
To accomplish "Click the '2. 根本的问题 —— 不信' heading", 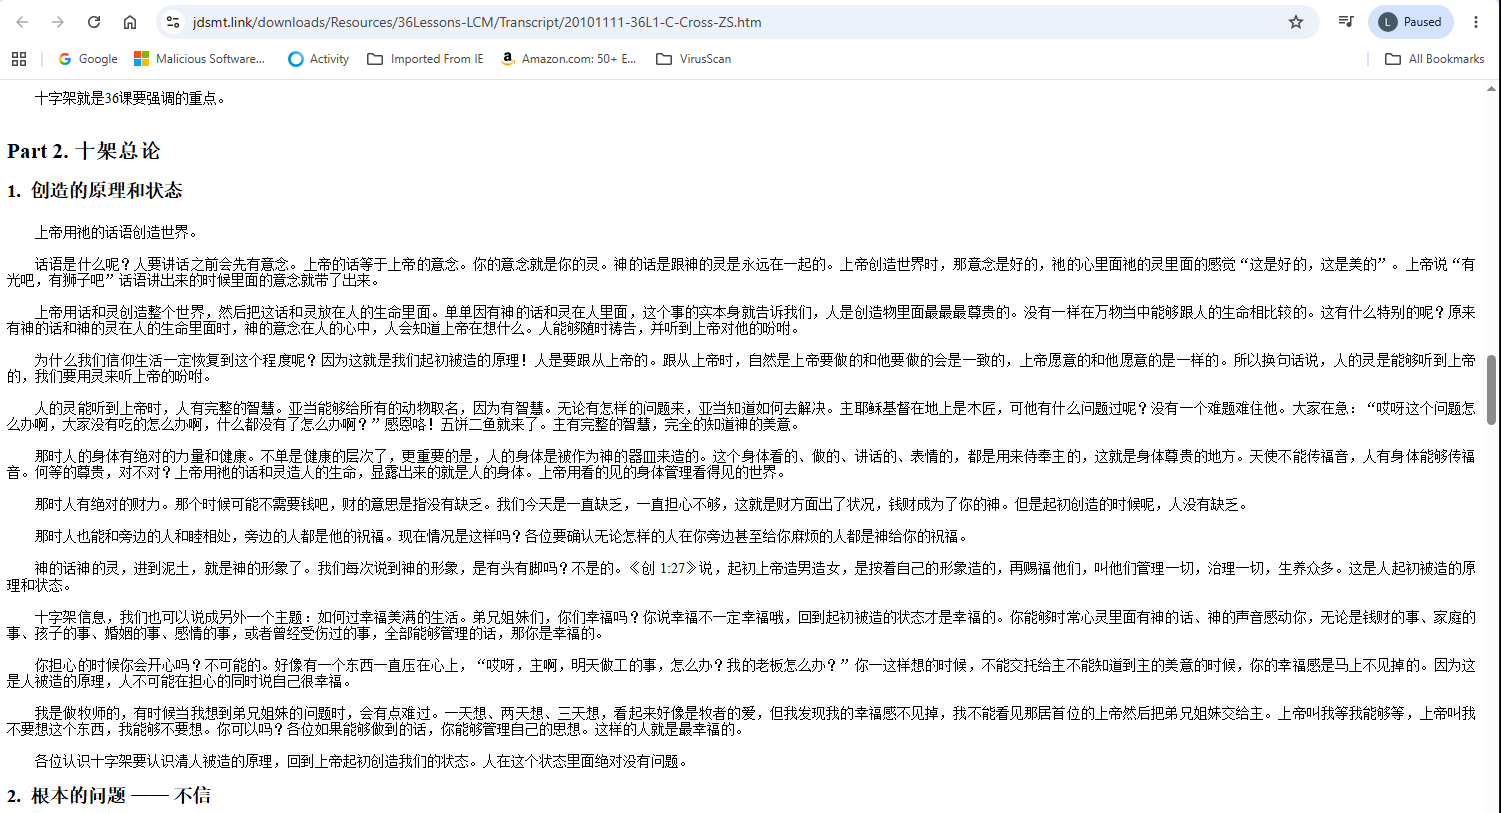I will (109, 795).
